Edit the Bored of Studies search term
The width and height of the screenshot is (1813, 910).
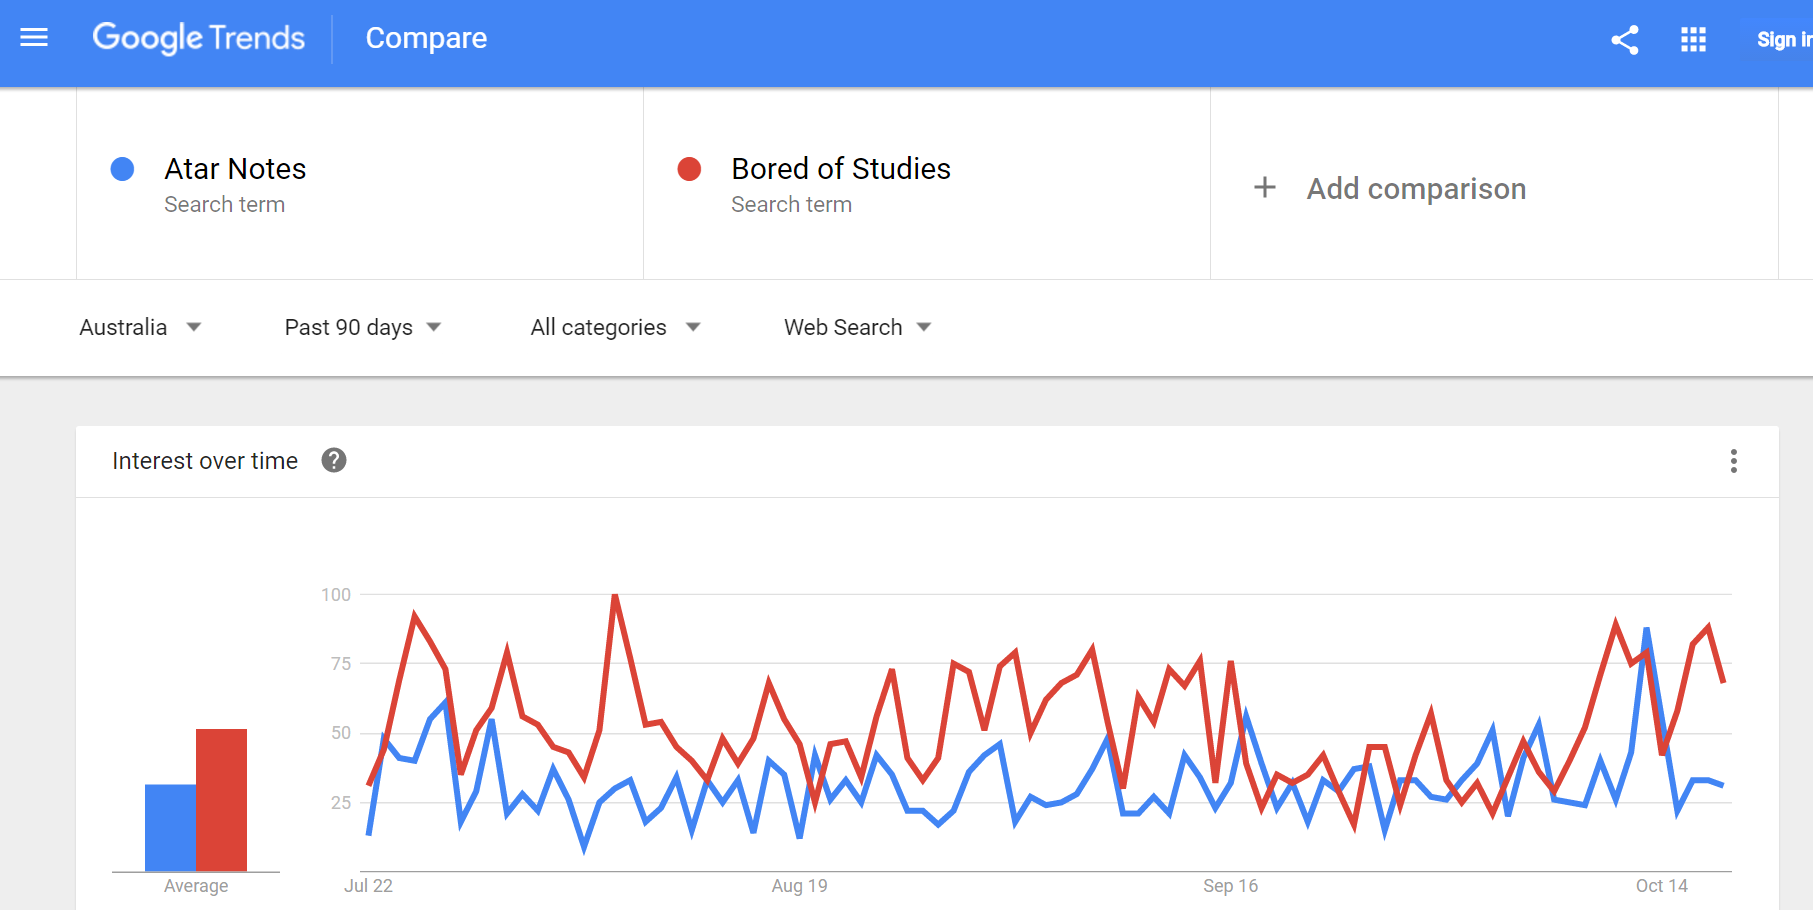[x=840, y=169]
